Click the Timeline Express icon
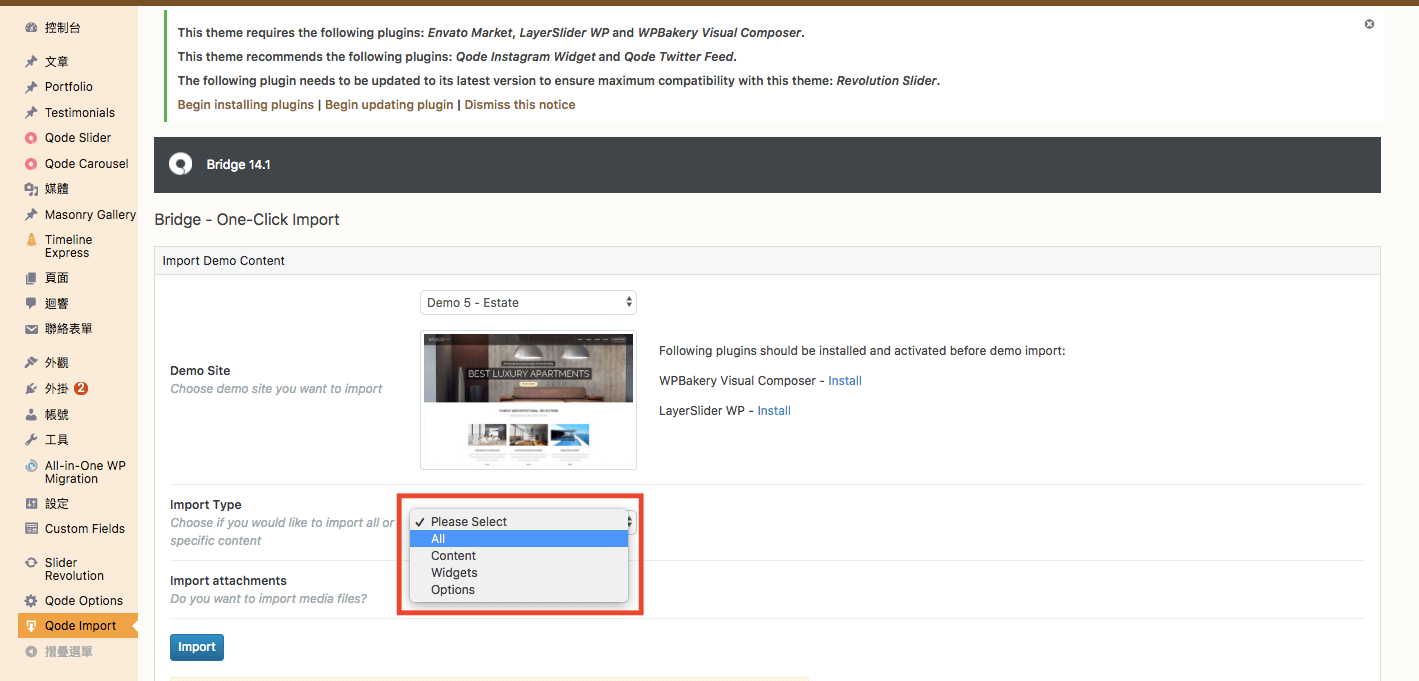Screen dimensions: 1419x681 pyautogui.click(x=31, y=240)
